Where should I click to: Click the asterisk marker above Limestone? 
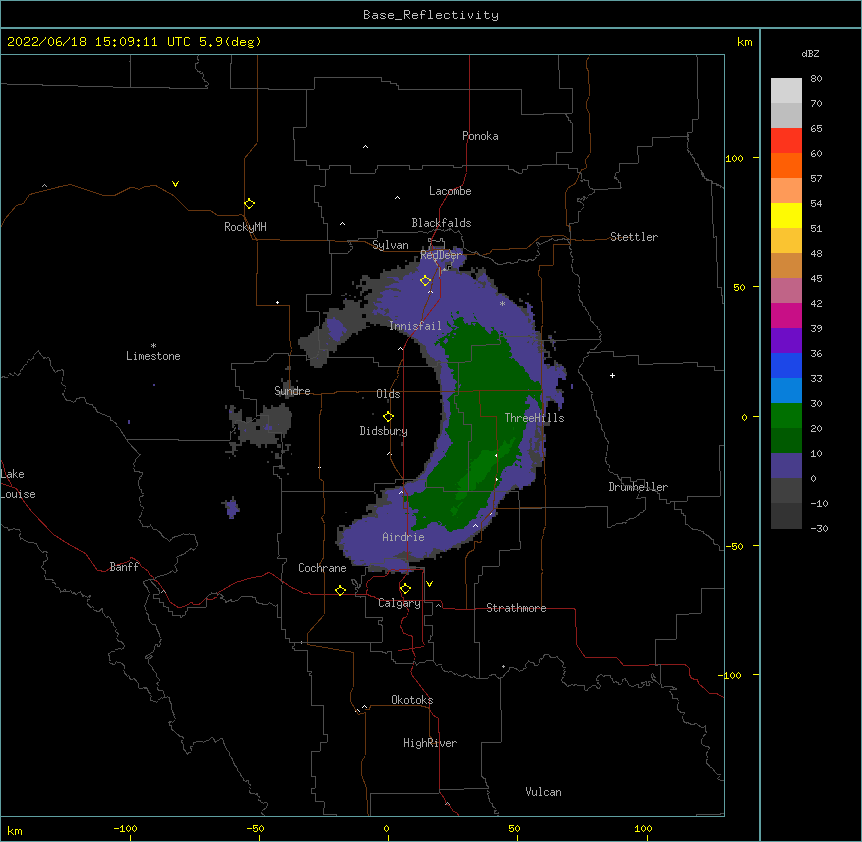click(x=153, y=346)
